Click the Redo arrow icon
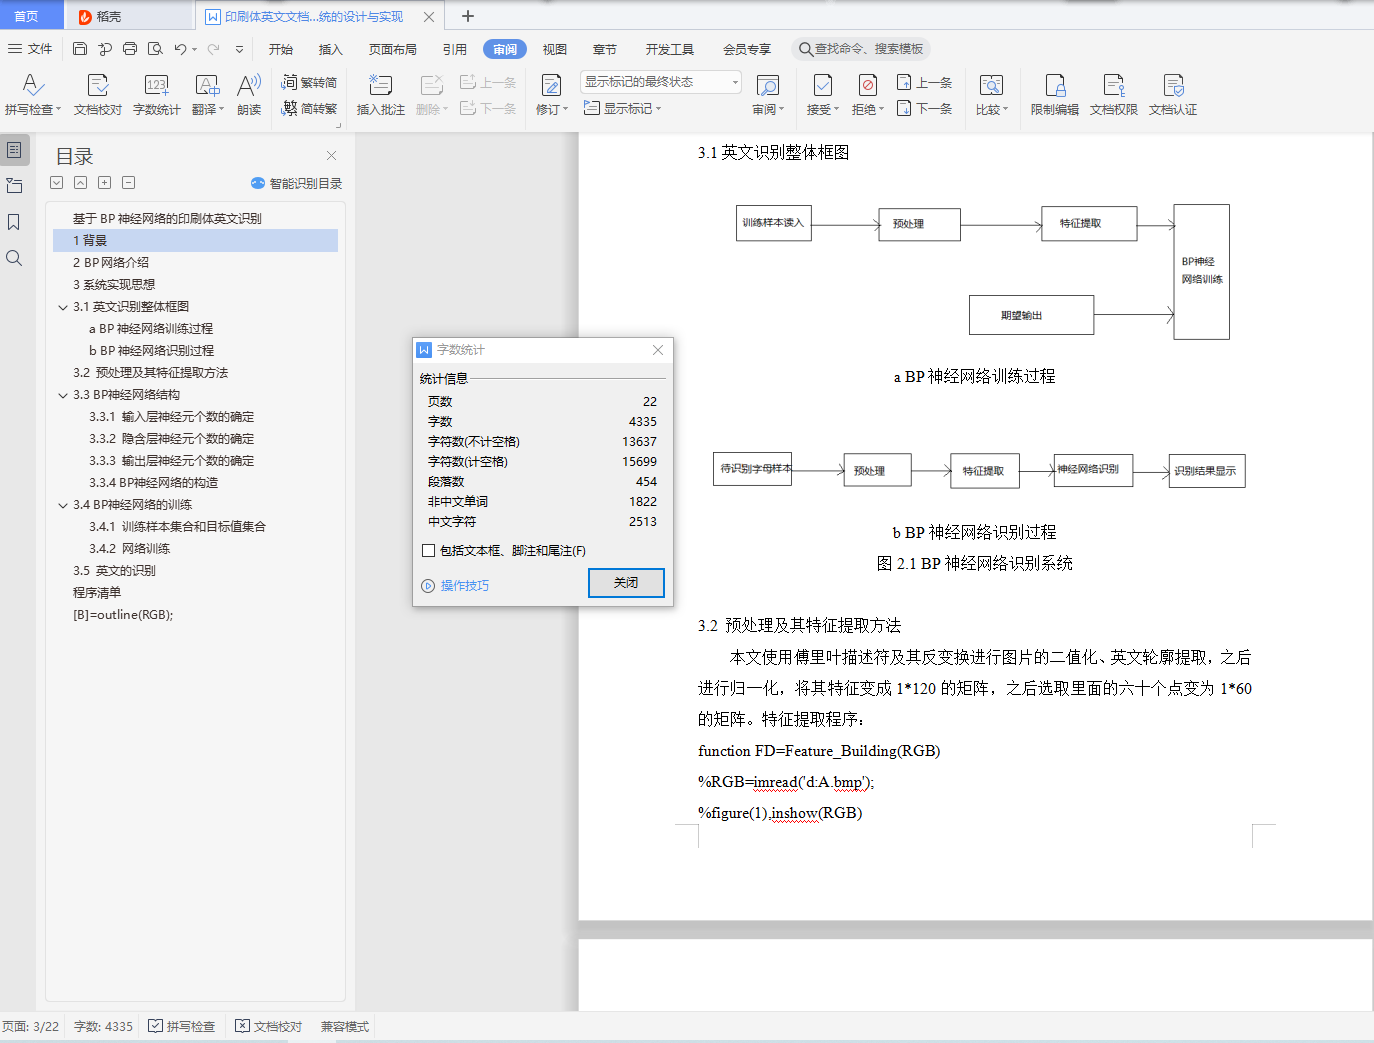1374x1043 pixels. pyautogui.click(x=213, y=49)
